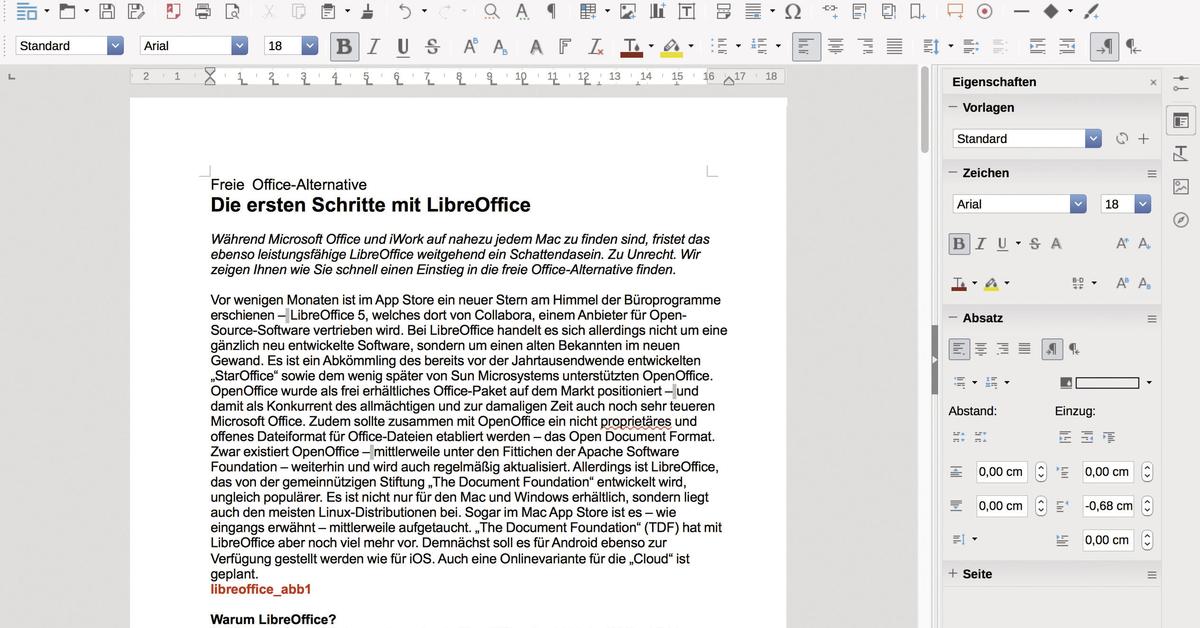Viewport: 1200px width, 628px height.
Task: Open the highlighting color dropdown in toolbar
Action: tap(691, 46)
